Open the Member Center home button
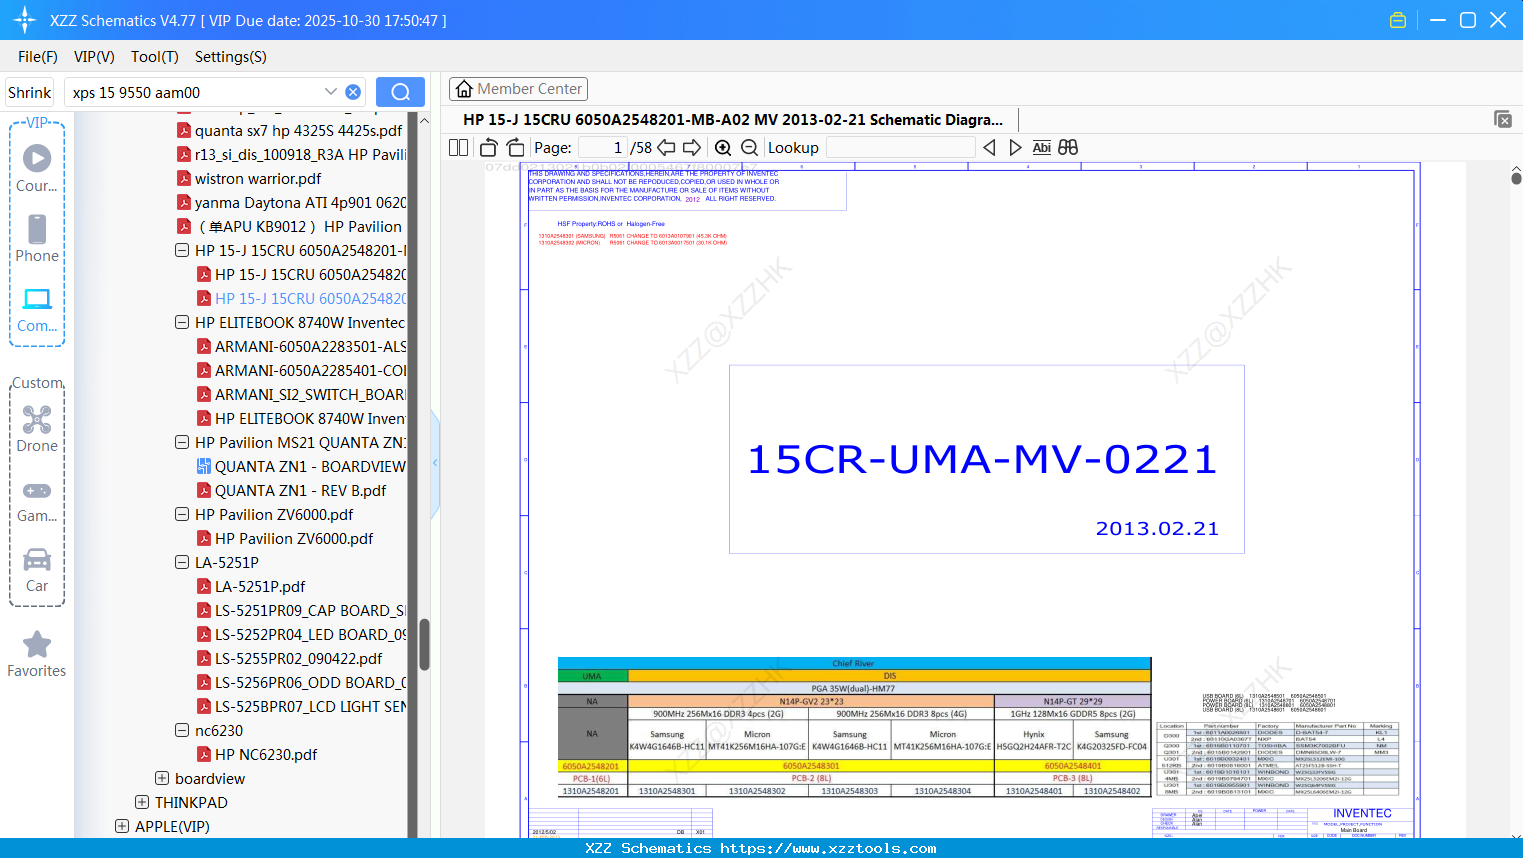Screen dimensions: 1523x858 (x=518, y=89)
